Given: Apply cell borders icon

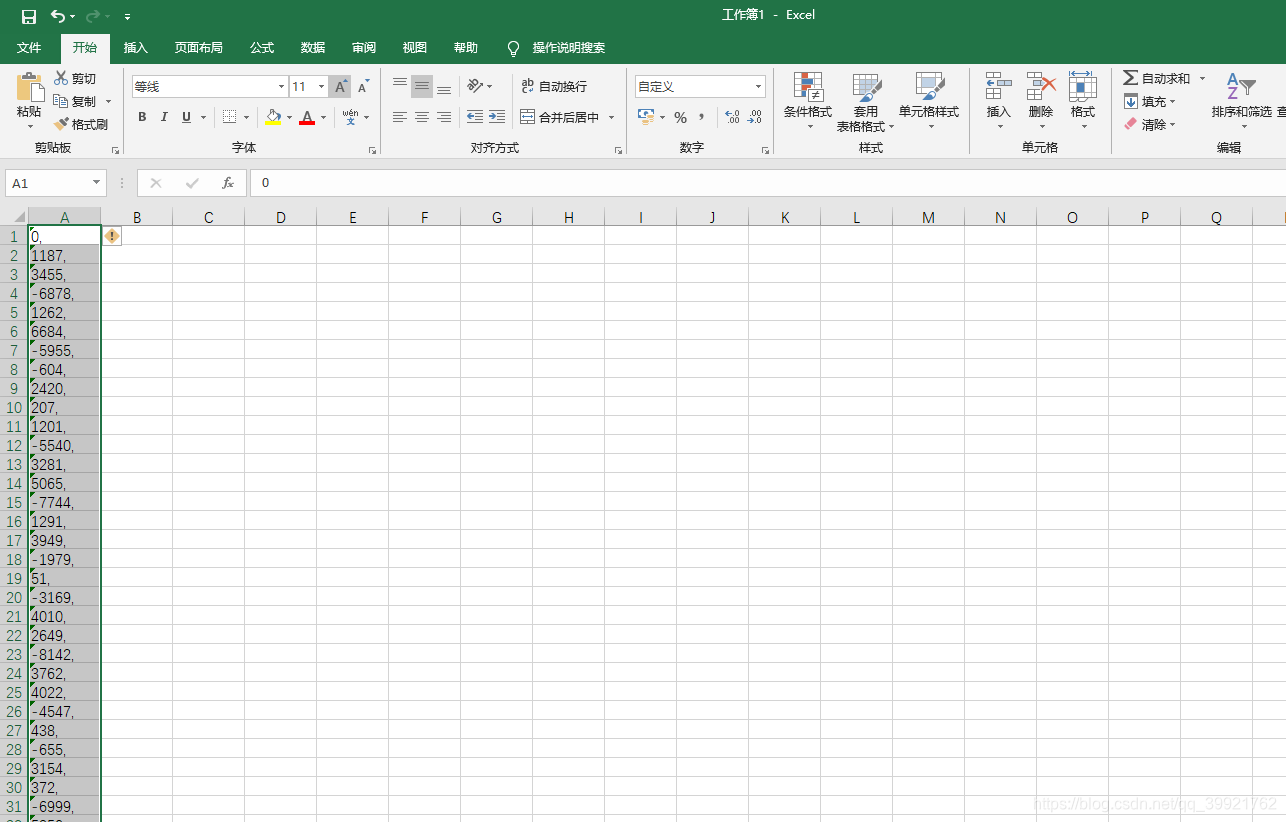Looking at the screenshot, I should pos(230,117).
